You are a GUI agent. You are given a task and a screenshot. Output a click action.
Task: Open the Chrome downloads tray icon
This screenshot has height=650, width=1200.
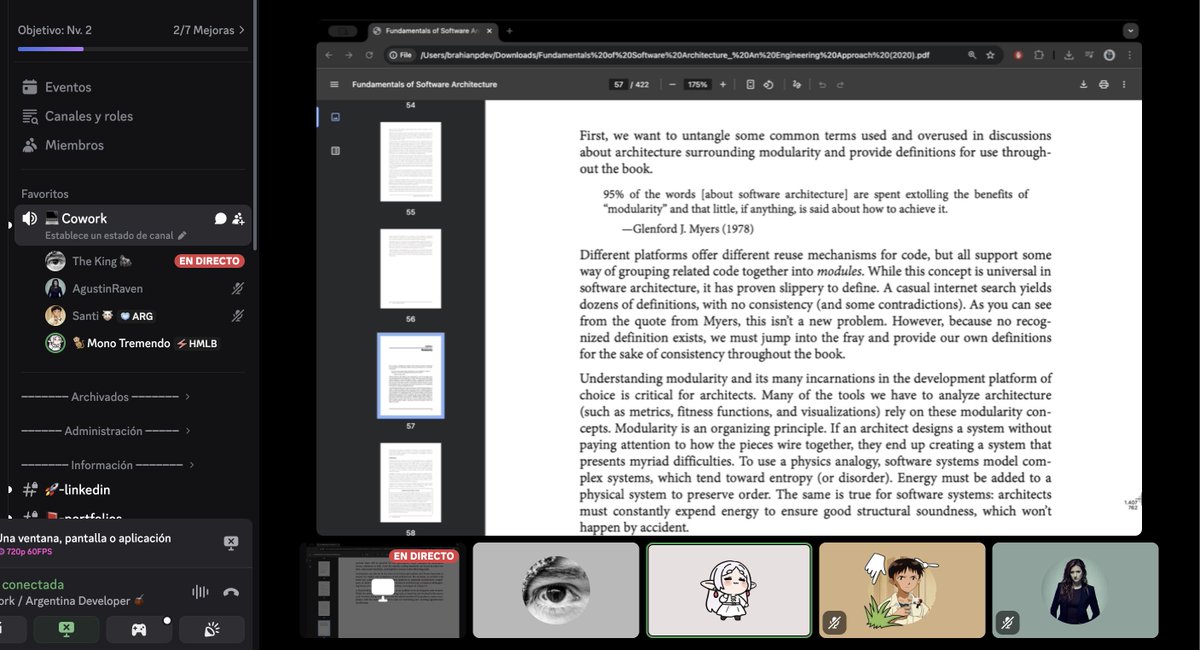(1069, 55)
